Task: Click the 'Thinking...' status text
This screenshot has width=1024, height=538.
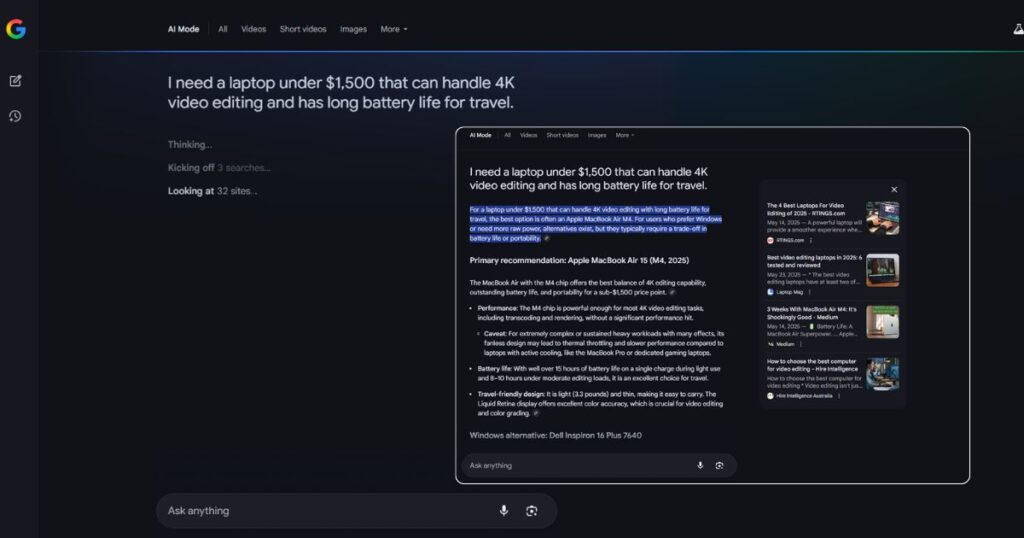Action: [189, 144]
